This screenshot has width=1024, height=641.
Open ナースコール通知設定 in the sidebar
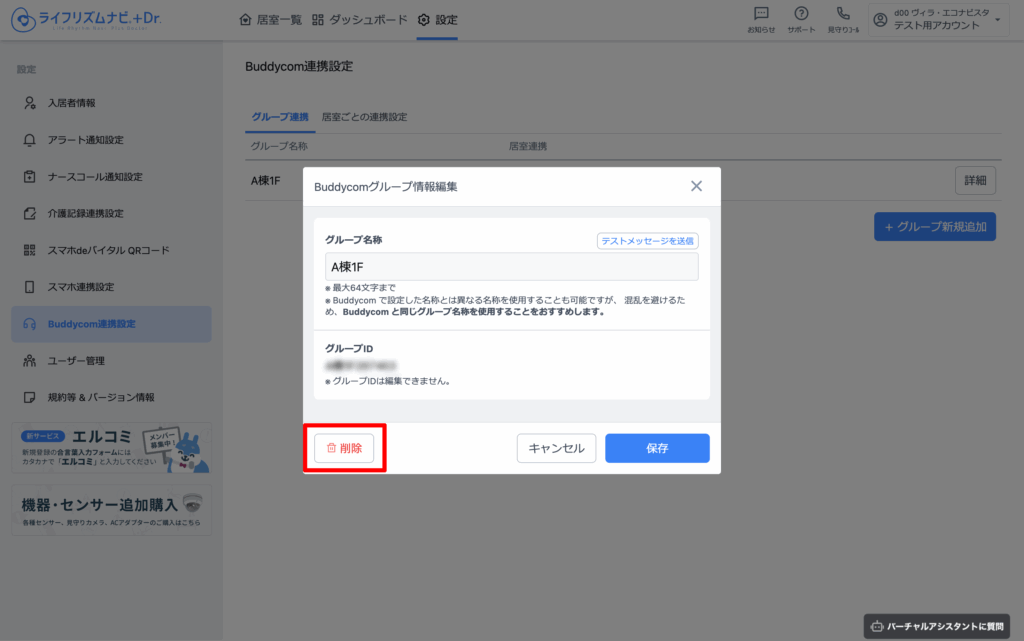pos(111,176)
